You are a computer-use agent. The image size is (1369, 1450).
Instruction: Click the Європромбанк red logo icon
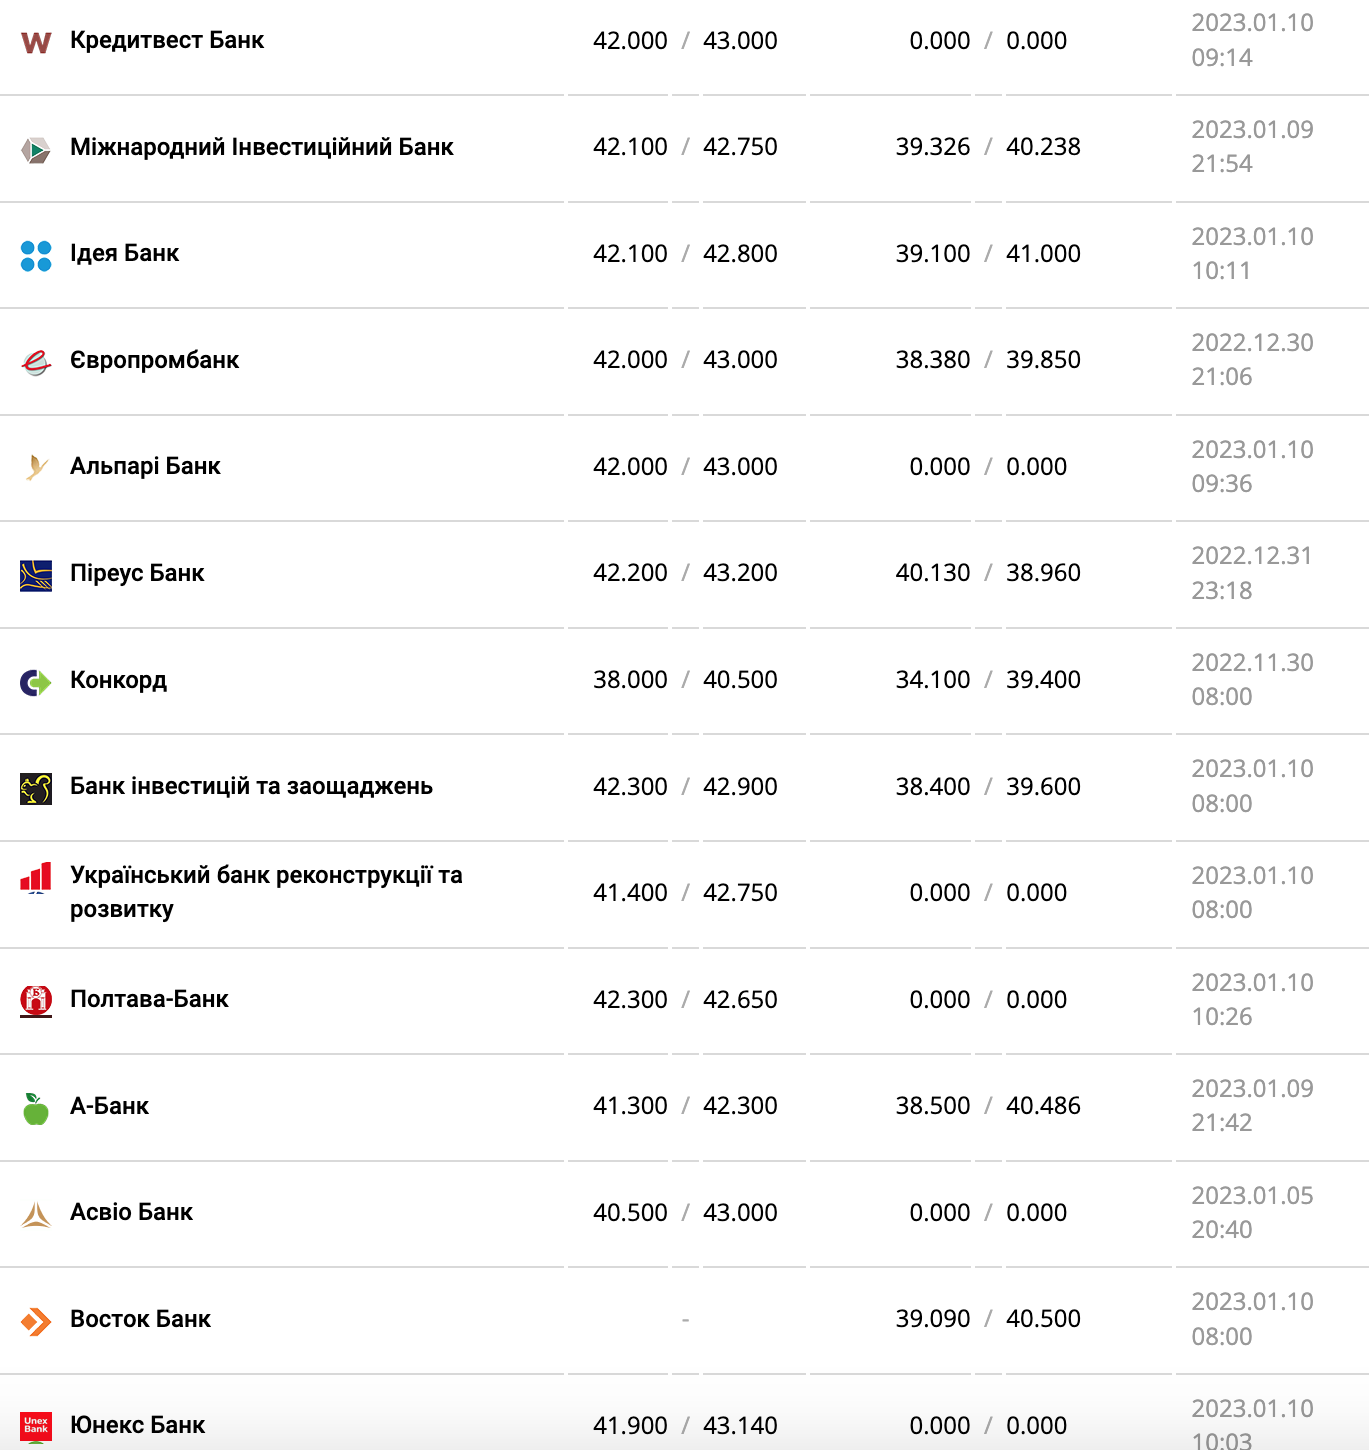click(x=36, y=362)
